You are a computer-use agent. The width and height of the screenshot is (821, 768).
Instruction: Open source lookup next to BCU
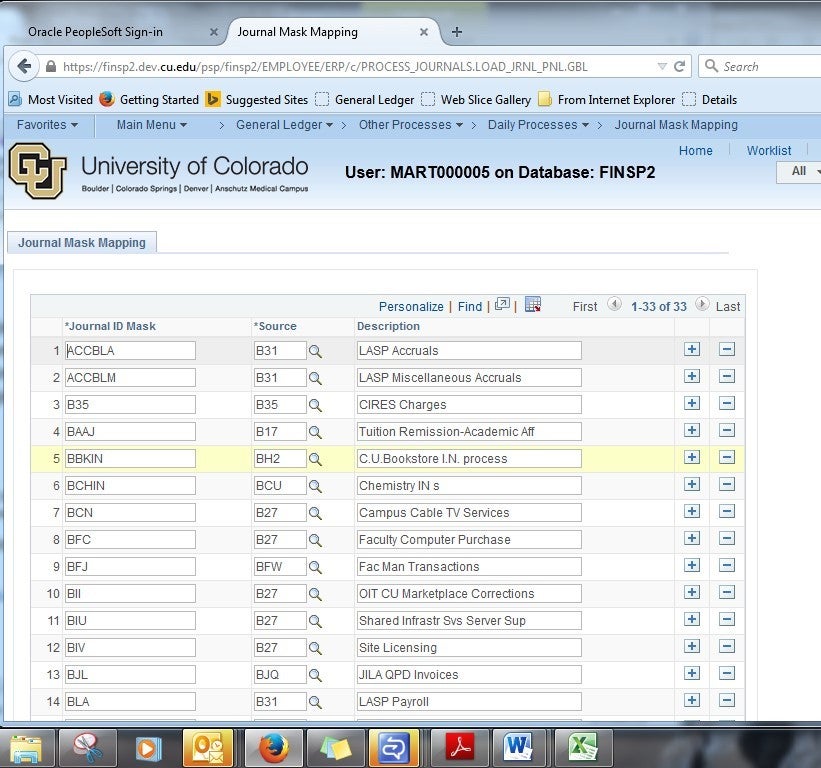click(x=315, y=486)
